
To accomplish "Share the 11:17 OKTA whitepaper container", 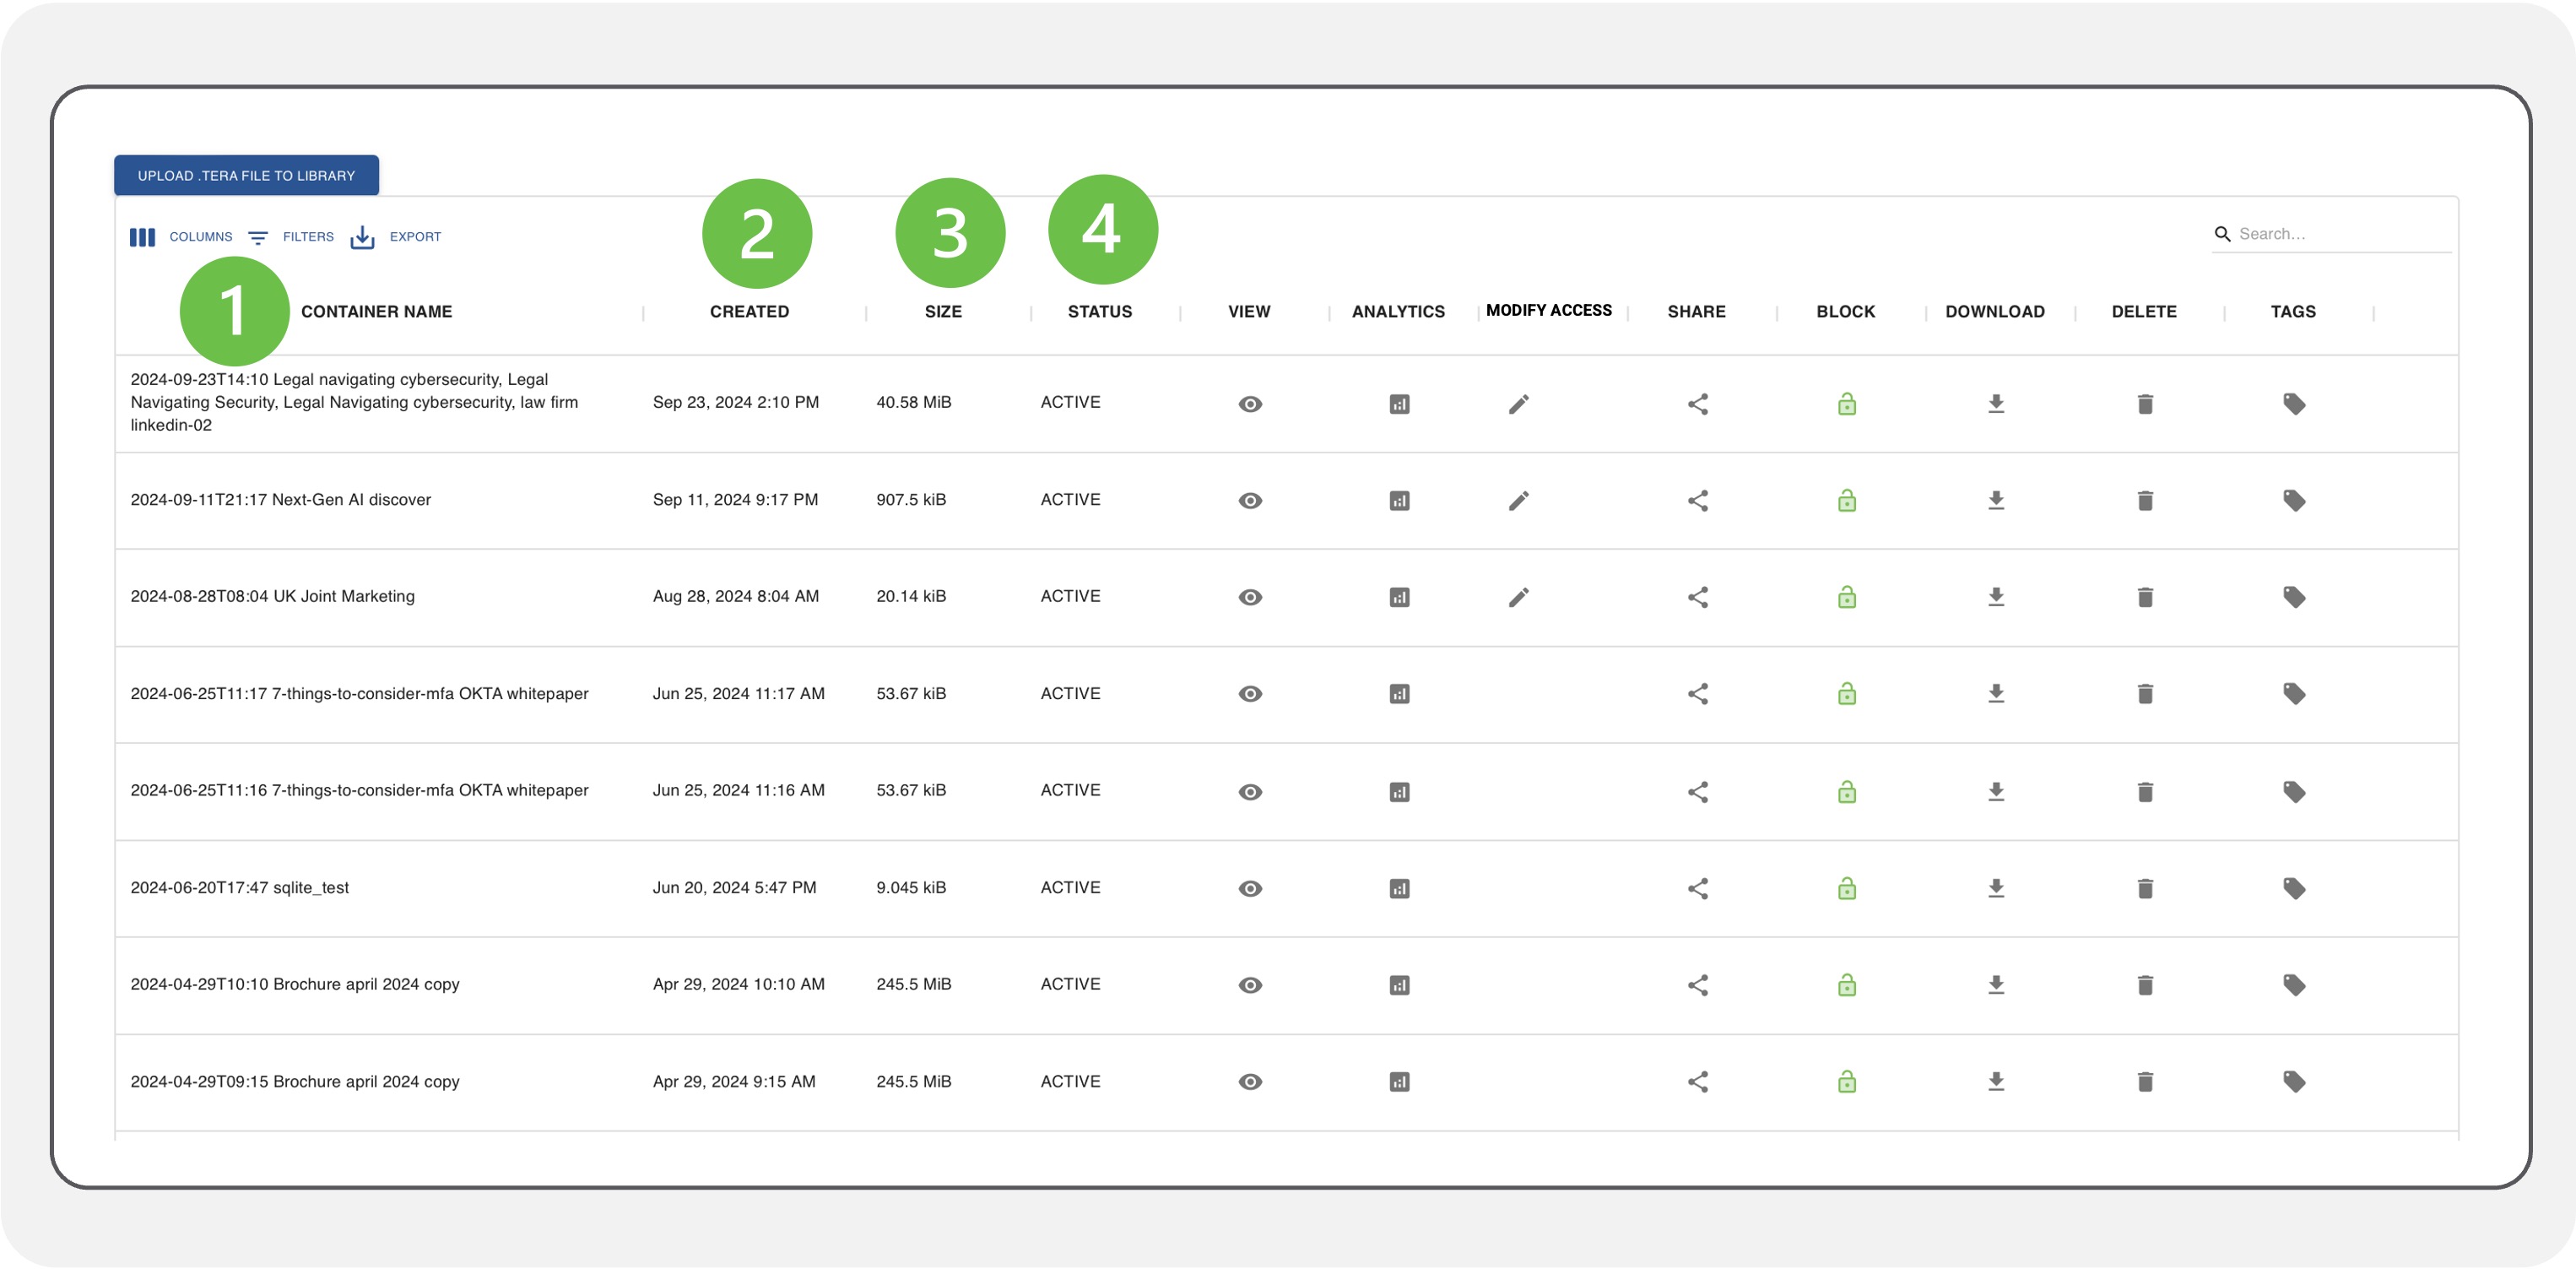I will pyautogui.click(x=1697, y=694).
